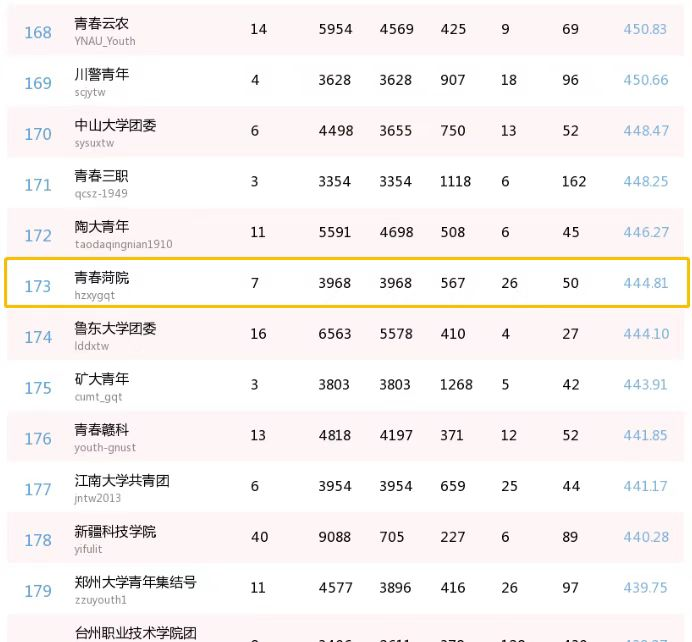This screenshot has width=692, height=642.
Task: Click the 川警青年 account name
Action: [102, 74]
